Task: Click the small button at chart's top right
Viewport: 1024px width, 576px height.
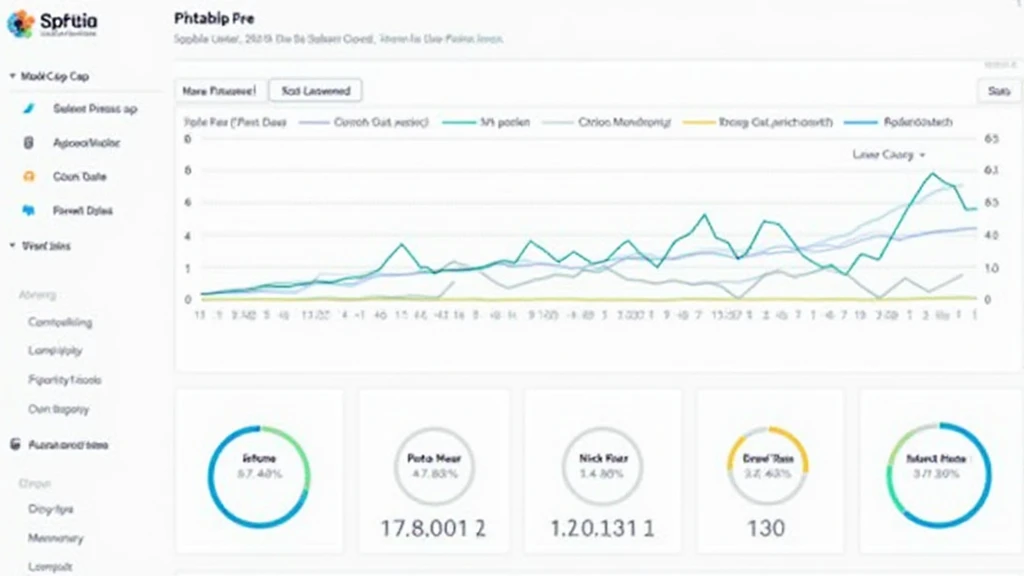Action: coord(998,90)
